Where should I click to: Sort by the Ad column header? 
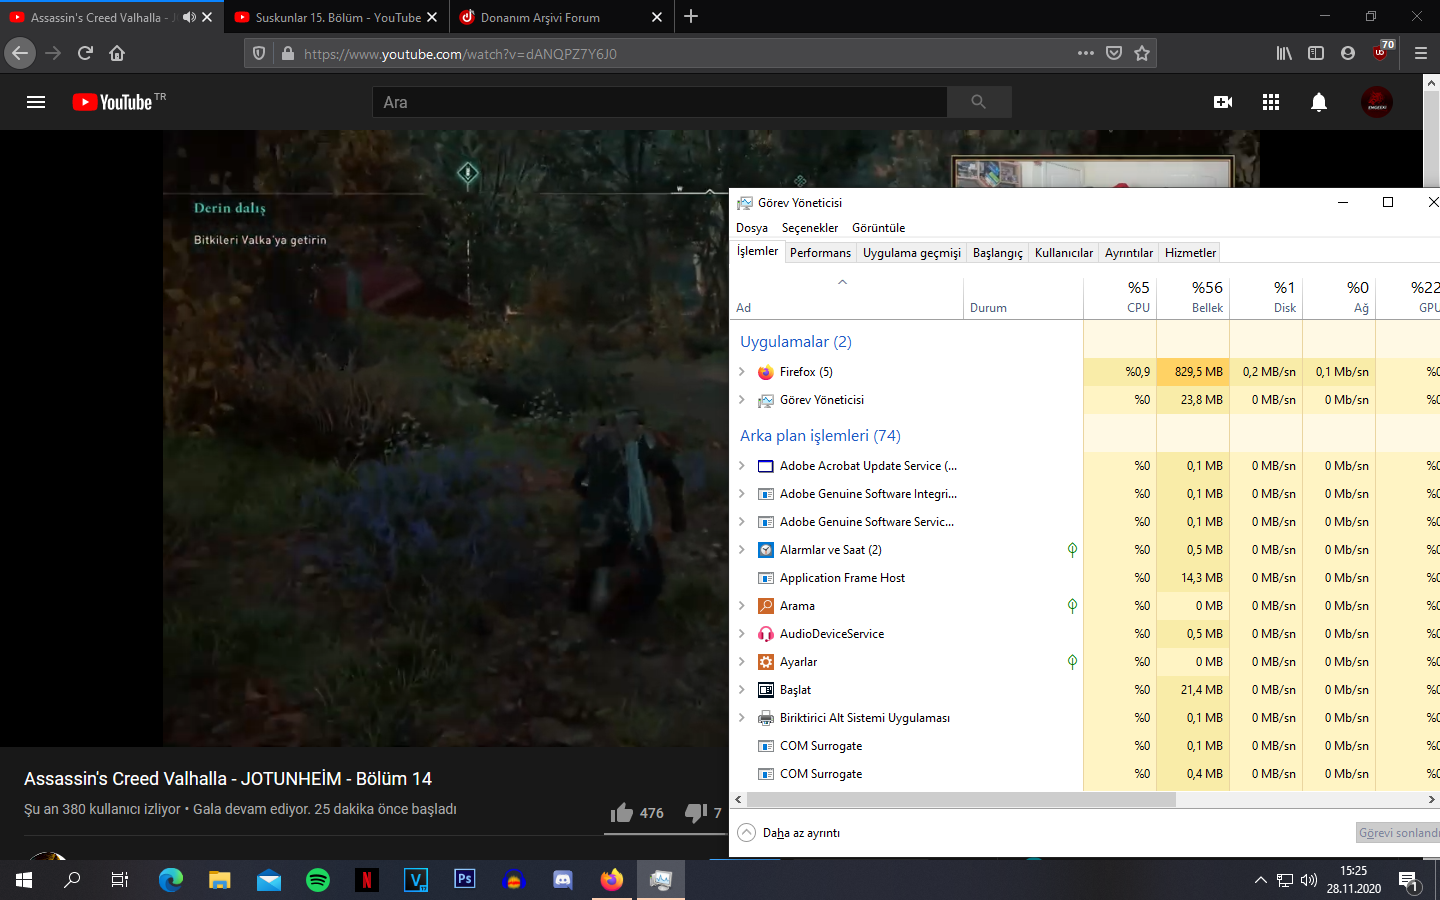[848, 297]
